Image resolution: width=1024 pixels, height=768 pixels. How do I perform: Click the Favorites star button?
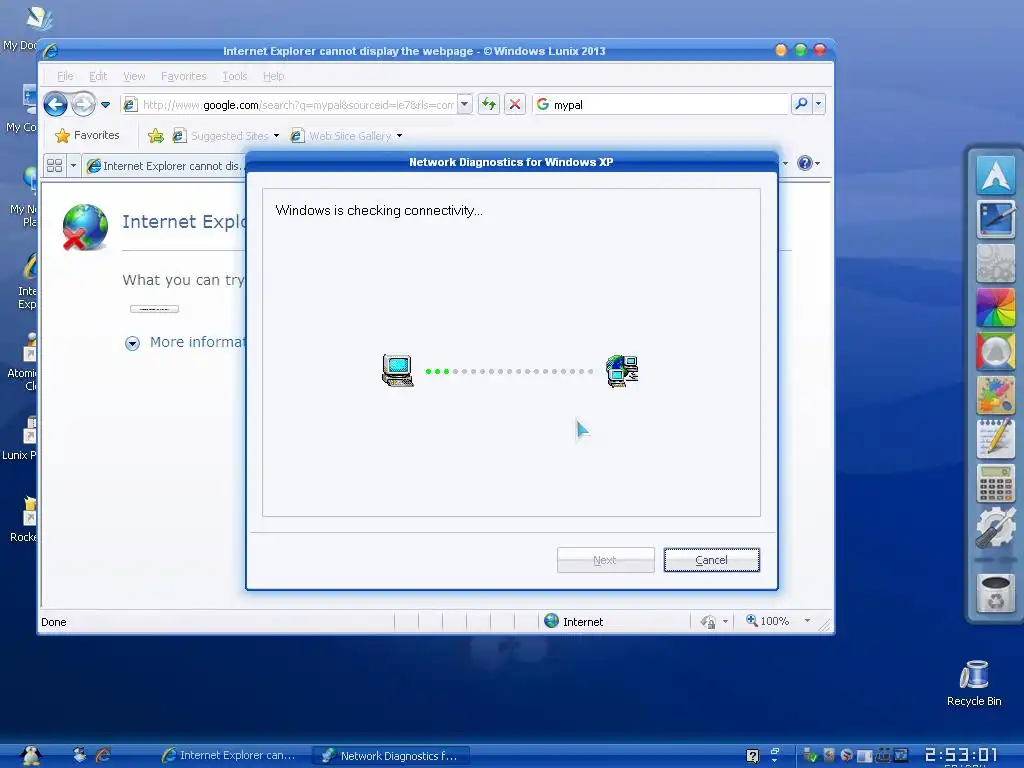click(87, 135)
